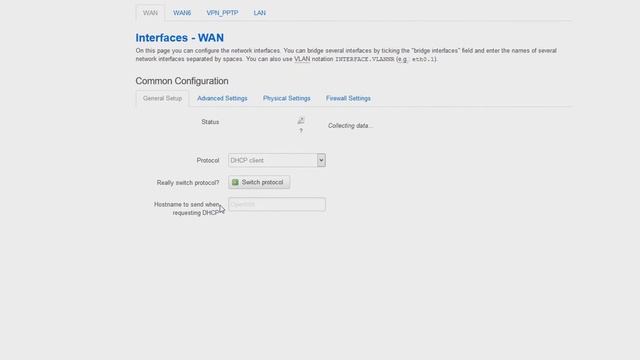Focus the DHCP hostname input field
The image size is (640, 360).
click(277, 204)
